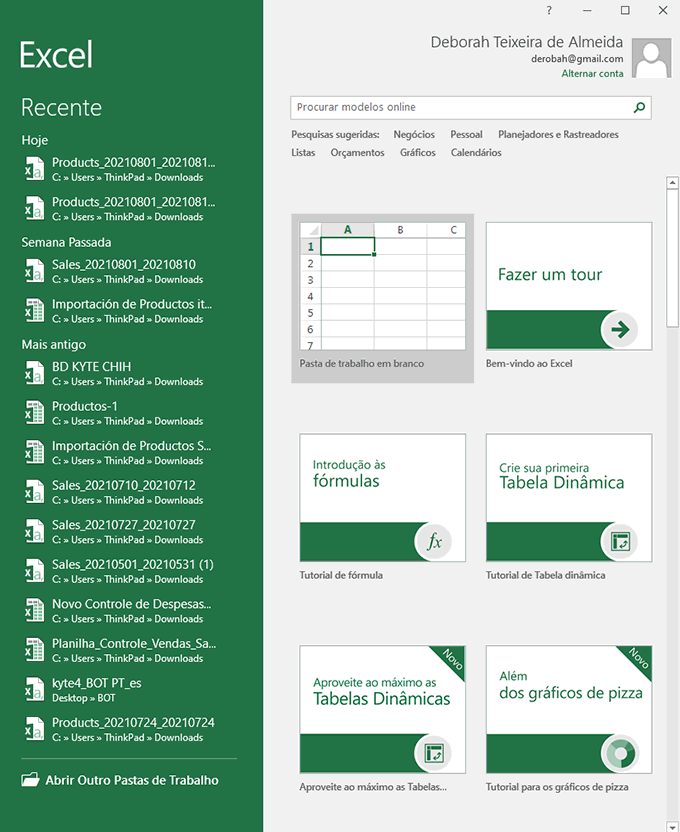The image size is (680, 832).
Task: Click pivot icon on Aproveite ao máximo tile
Action: tap(433, 753)
